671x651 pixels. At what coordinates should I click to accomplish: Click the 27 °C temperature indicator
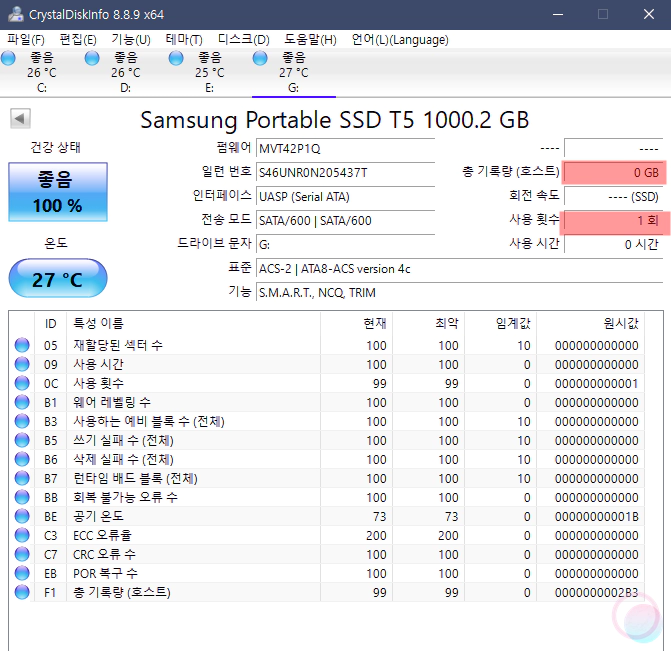pos(58,279)
